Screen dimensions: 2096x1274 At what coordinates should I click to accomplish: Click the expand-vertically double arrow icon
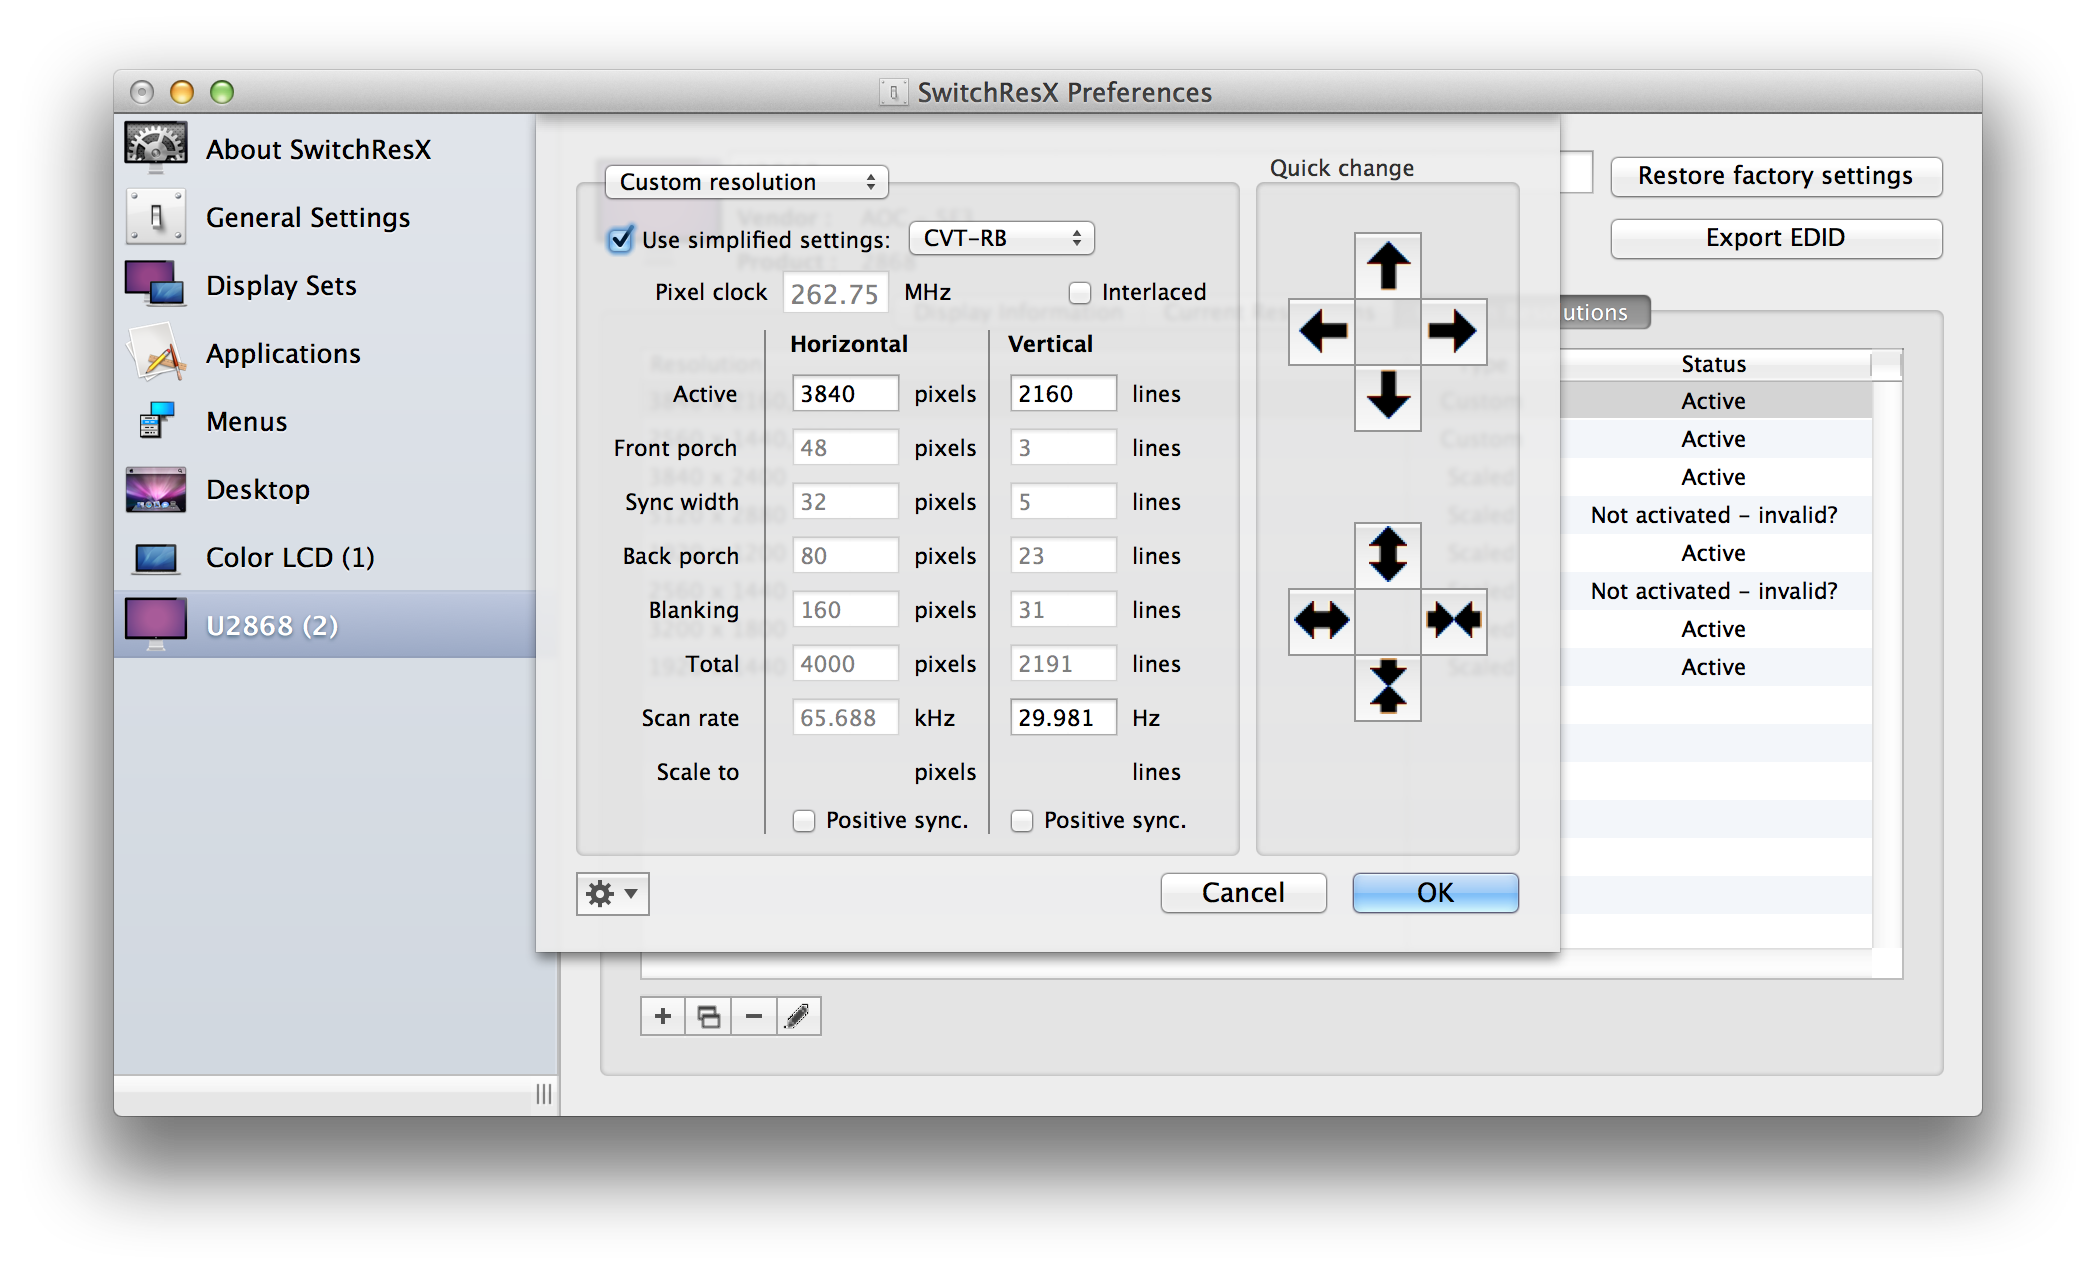1387,555
